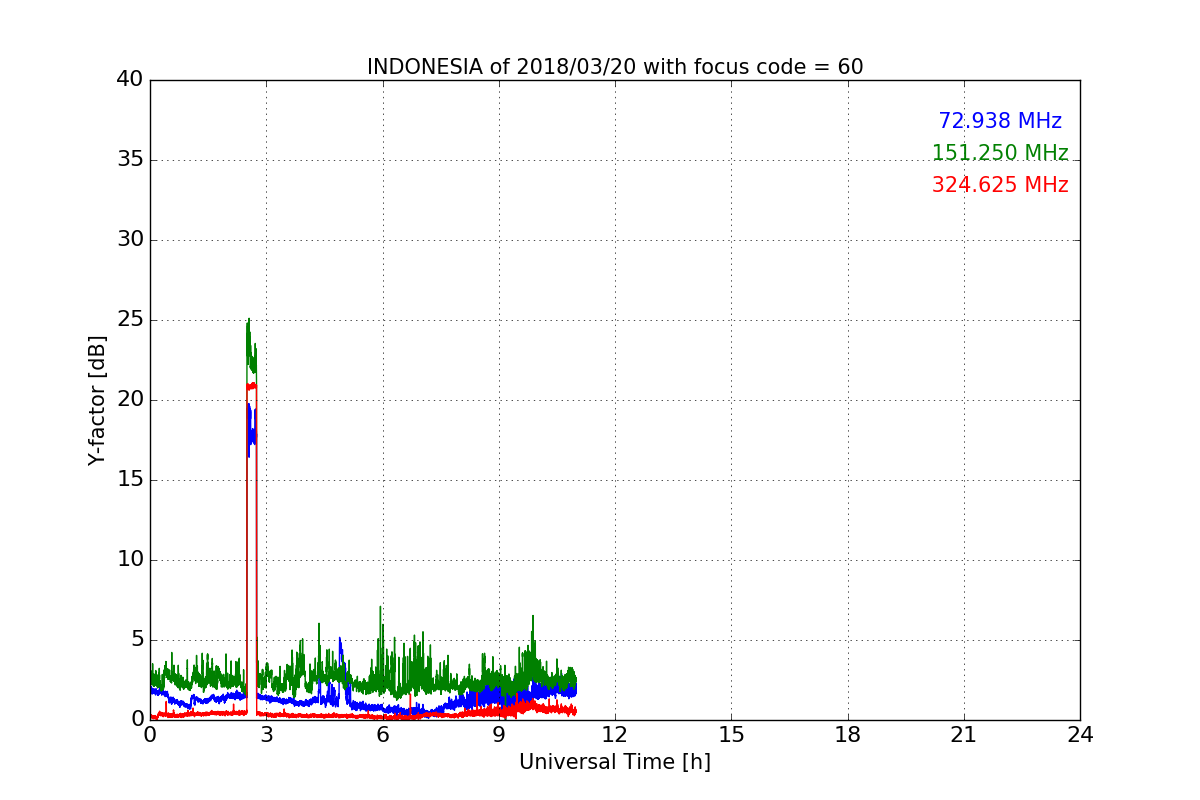1200x800 pixels.
Task: Click the y-axis tick label 40
Action: tap(130, 80)
